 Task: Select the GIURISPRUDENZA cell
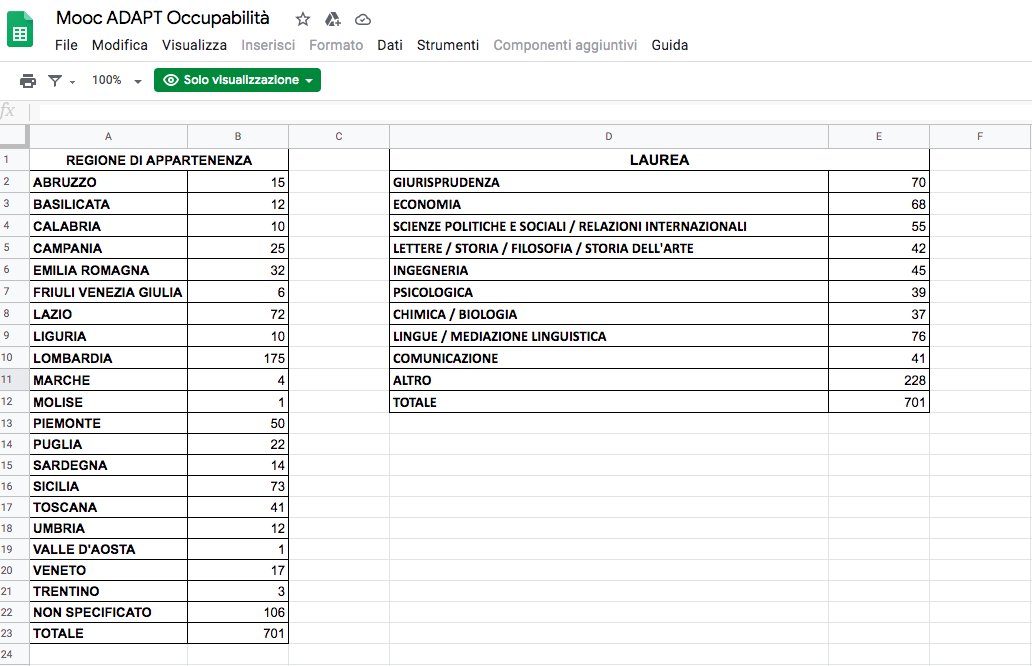click(x=609, y=182)
